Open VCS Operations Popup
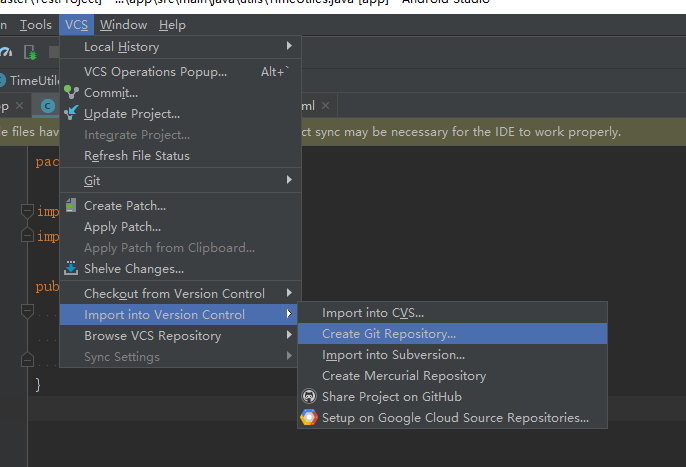The image size is (686, 467). pos(180,71)
